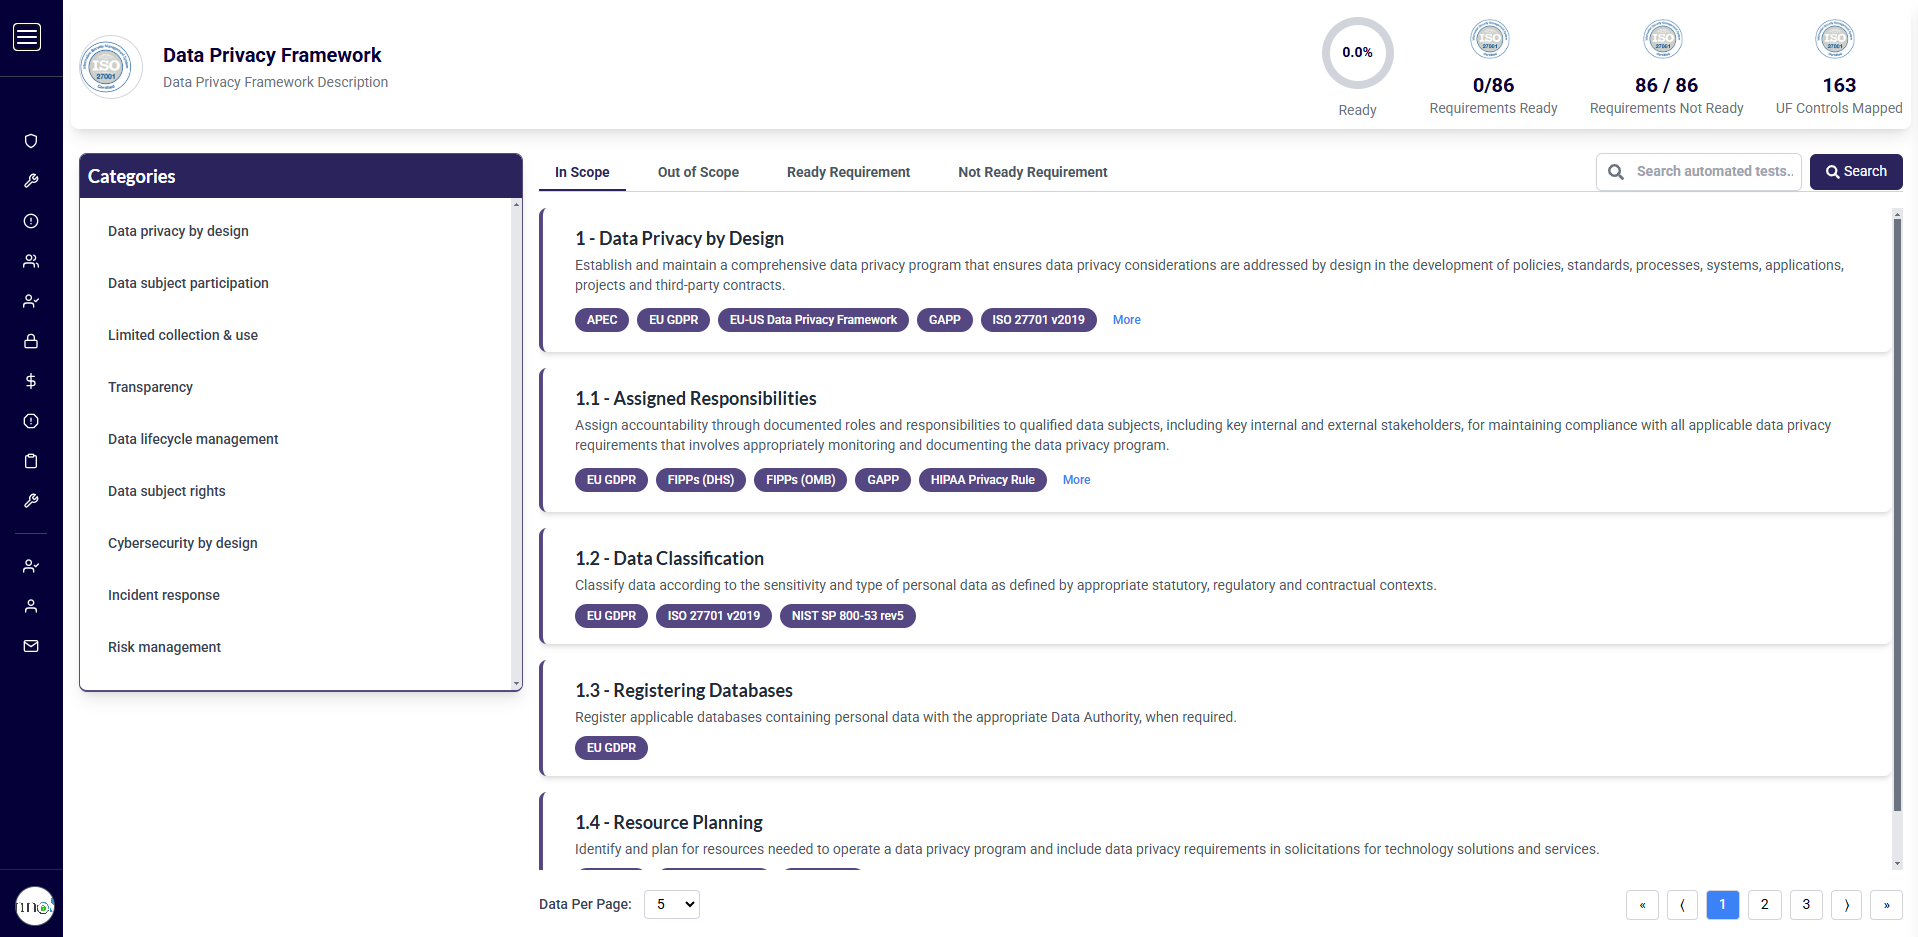The image size is (1918, 937).
Task: Jump to the last page with » button
Action: pyautogui.click(x=1886, y=904)
